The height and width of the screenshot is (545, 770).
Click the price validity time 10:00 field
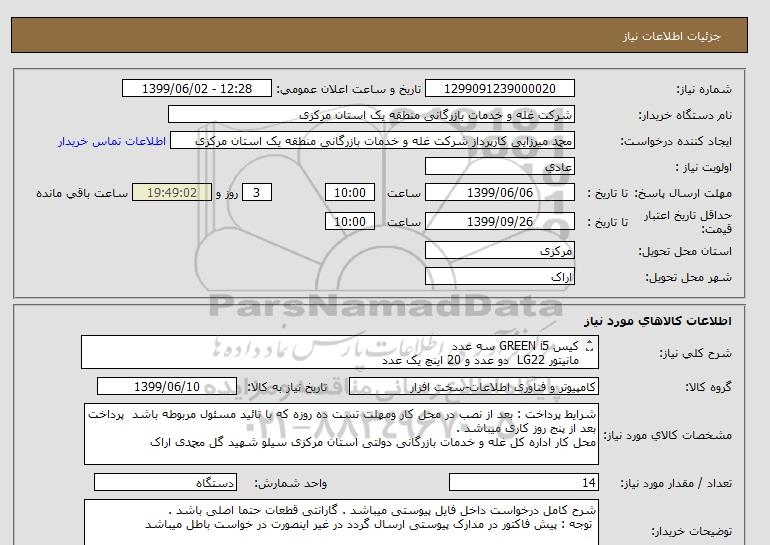350,222
